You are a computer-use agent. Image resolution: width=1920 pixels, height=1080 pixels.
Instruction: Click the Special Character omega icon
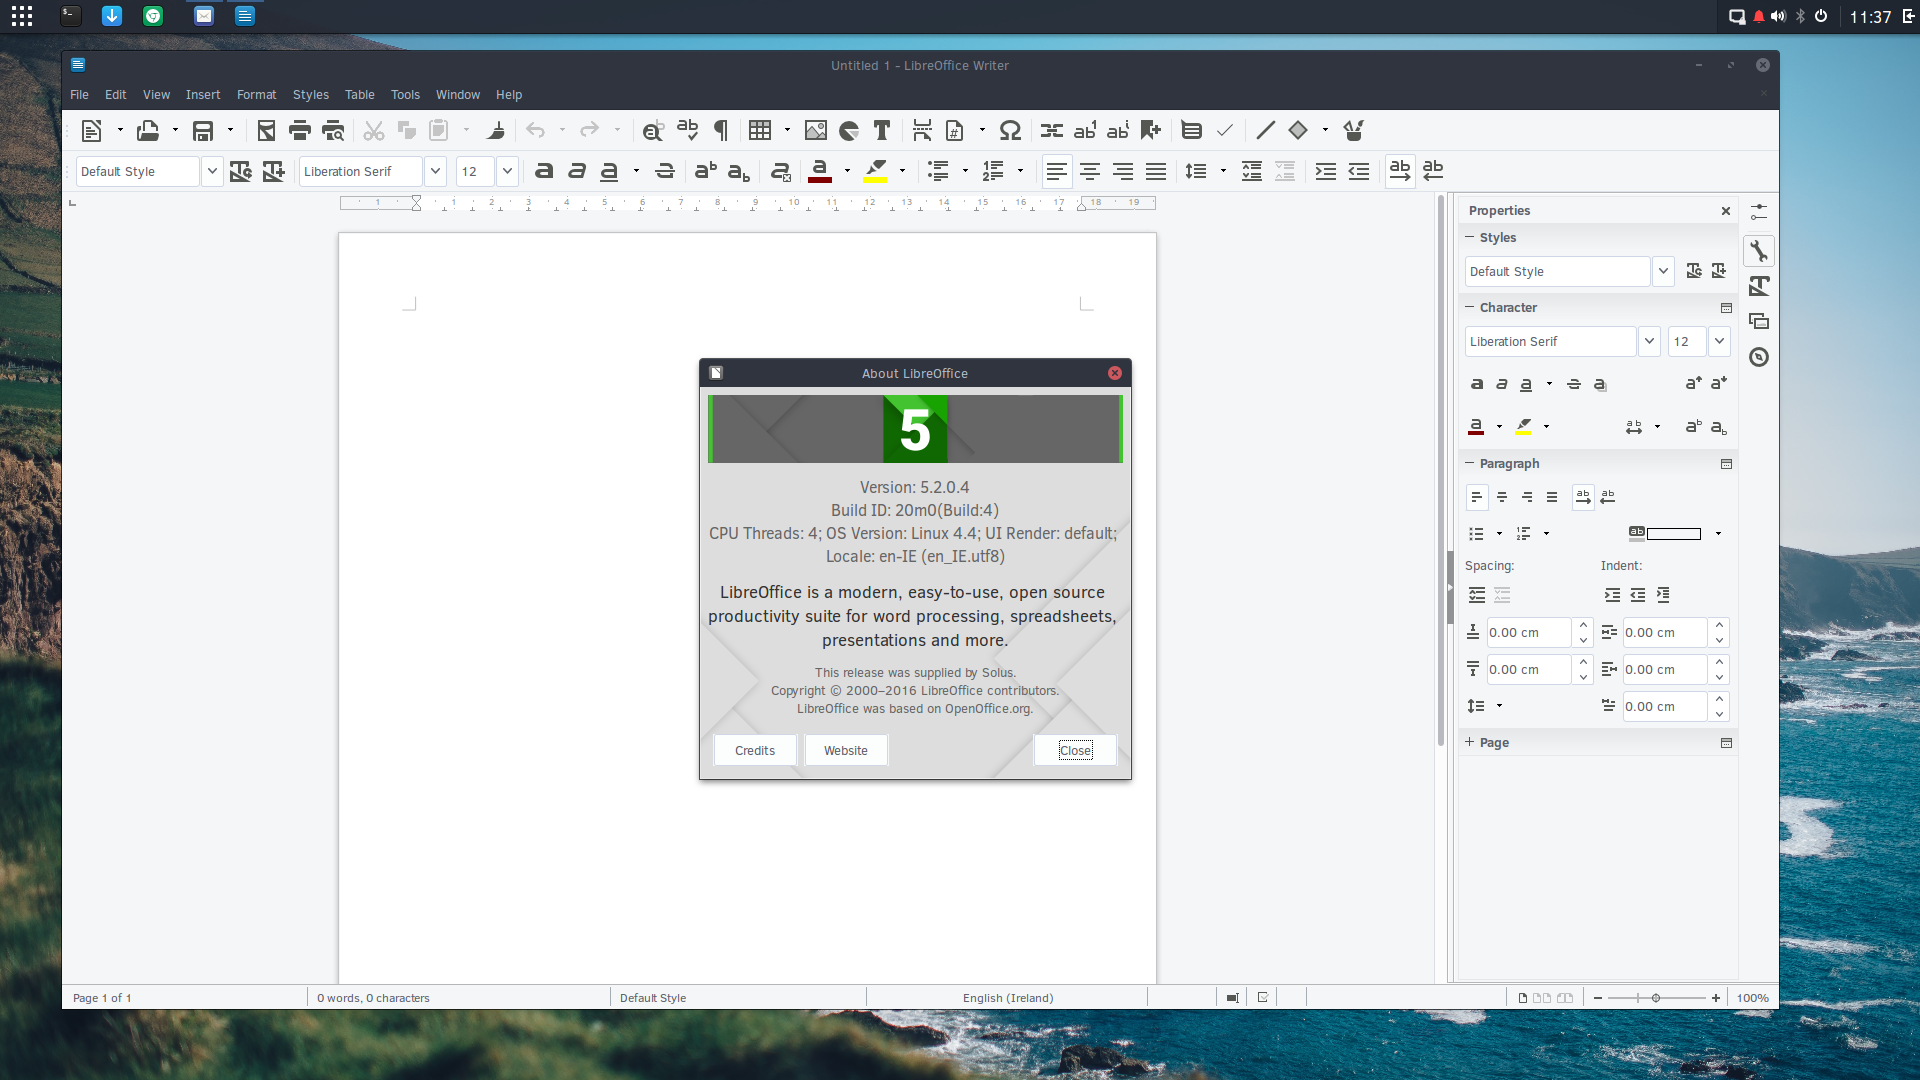pos(1010,130)
